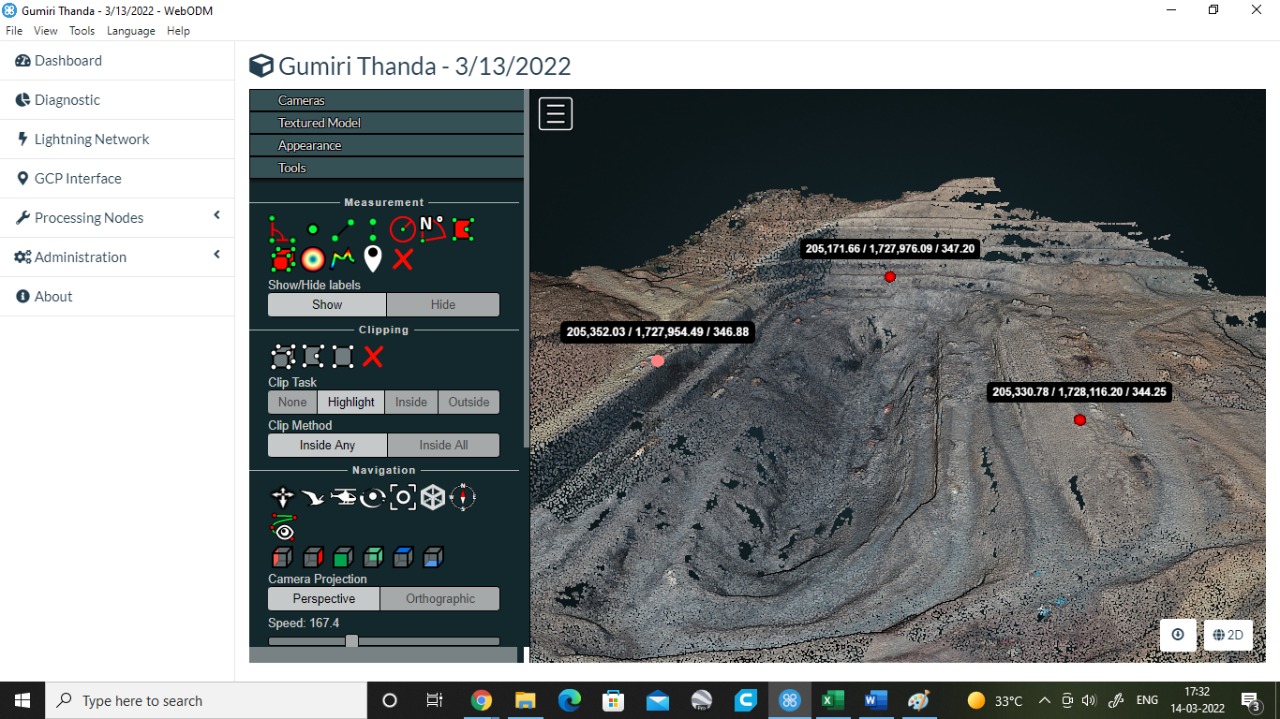Activate the Distance measurement tool

point(342,228)
